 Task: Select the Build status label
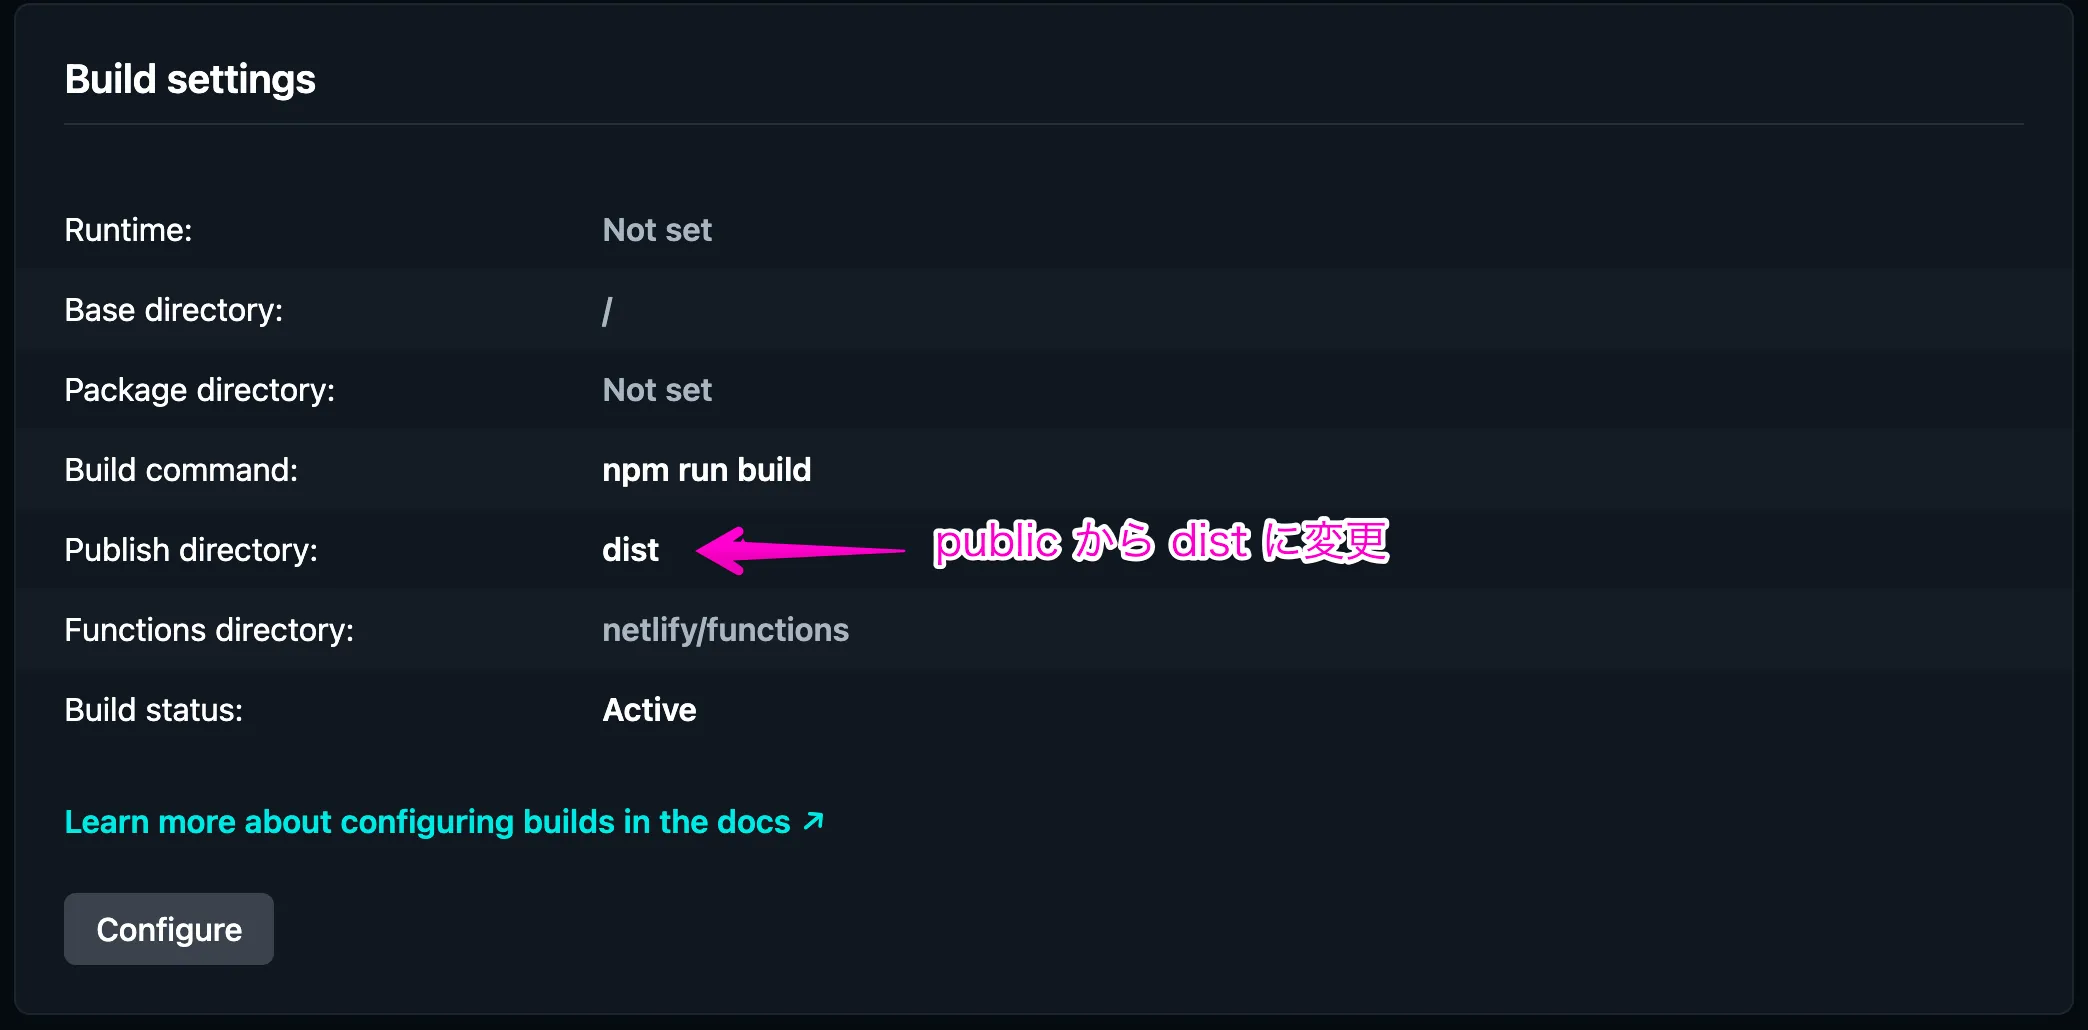[153, 709]
